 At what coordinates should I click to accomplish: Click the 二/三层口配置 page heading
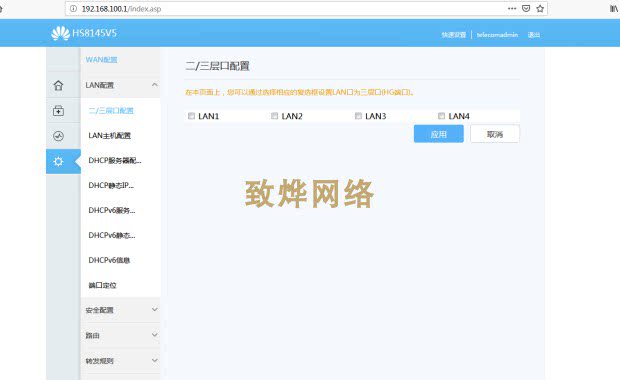pyautogui.click(x=217, y=66)
